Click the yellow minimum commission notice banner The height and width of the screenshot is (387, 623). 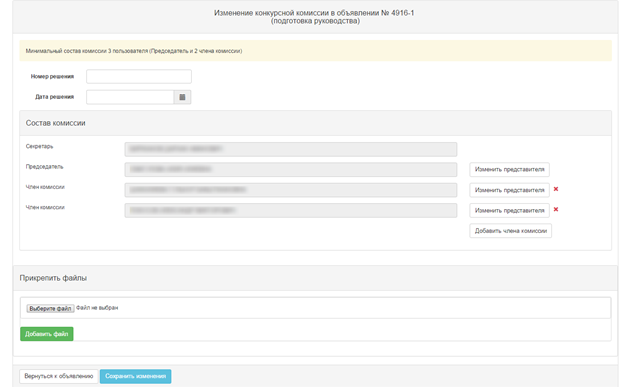point(315,50)
